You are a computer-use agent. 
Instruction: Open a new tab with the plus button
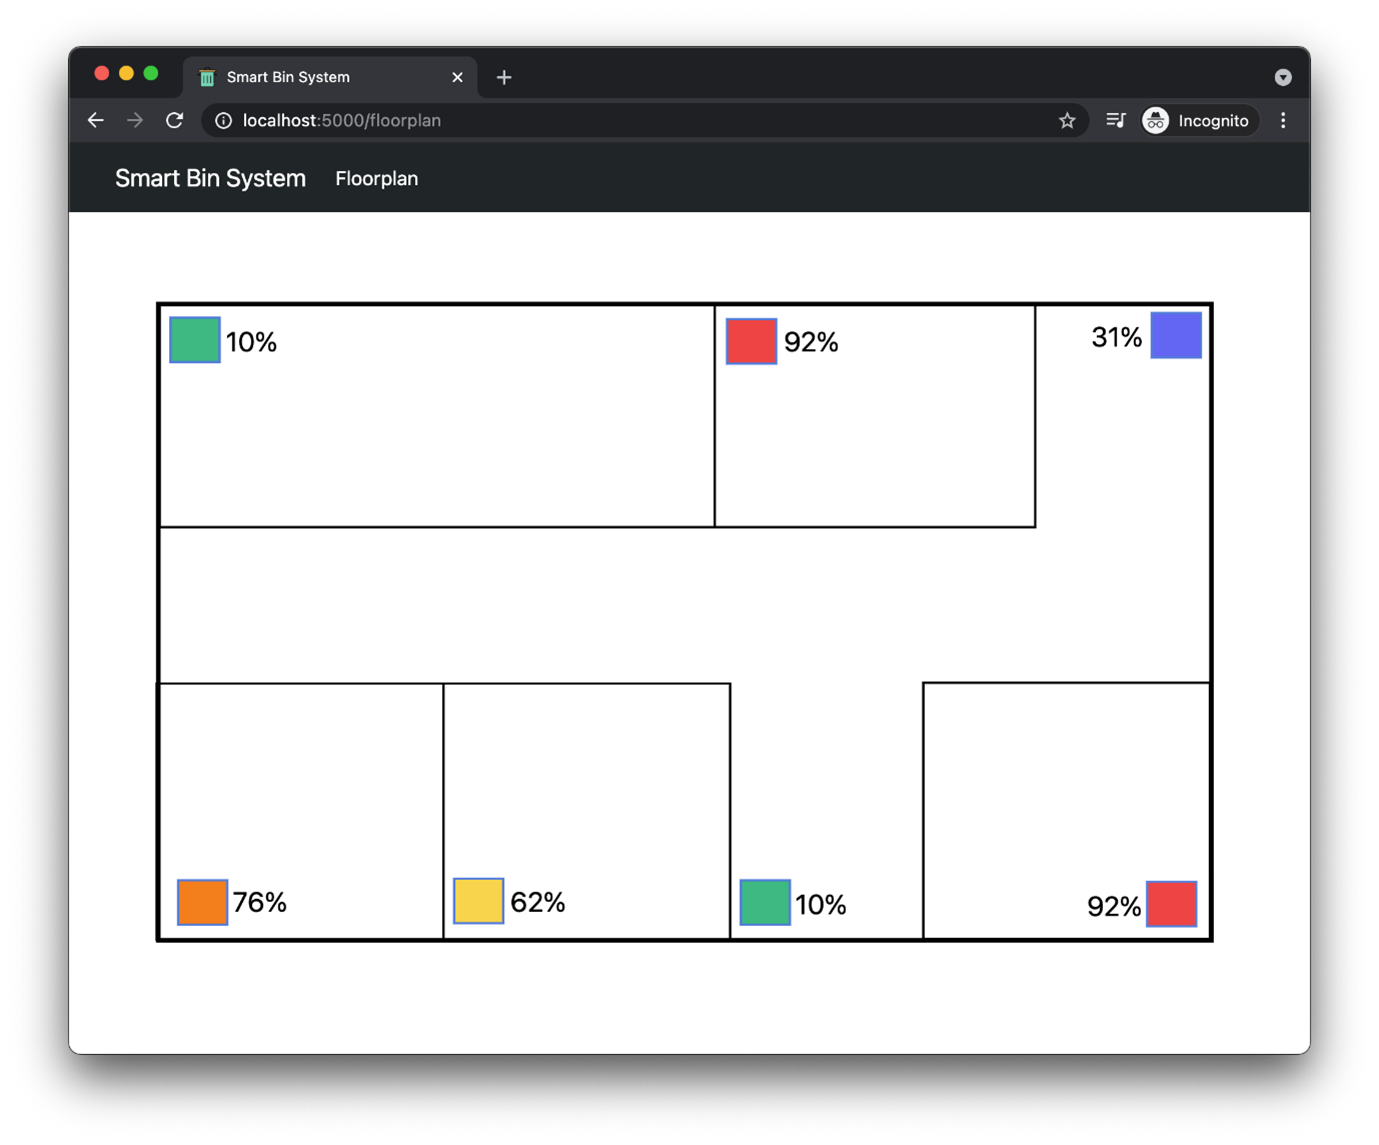pyautogui.click(x=504, y=77)
